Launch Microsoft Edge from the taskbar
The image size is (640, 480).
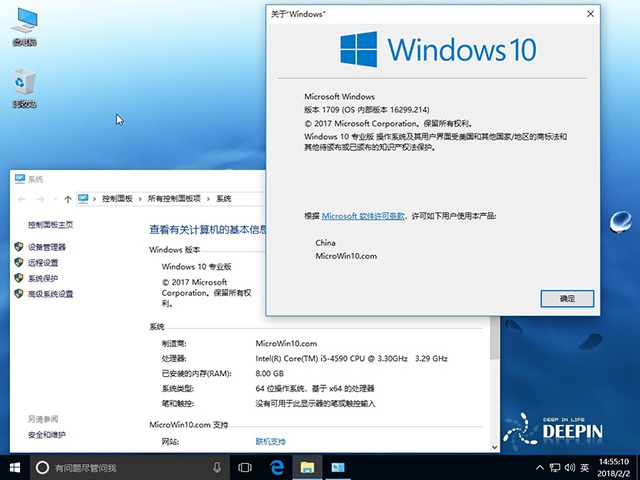[x=277, y=467]
